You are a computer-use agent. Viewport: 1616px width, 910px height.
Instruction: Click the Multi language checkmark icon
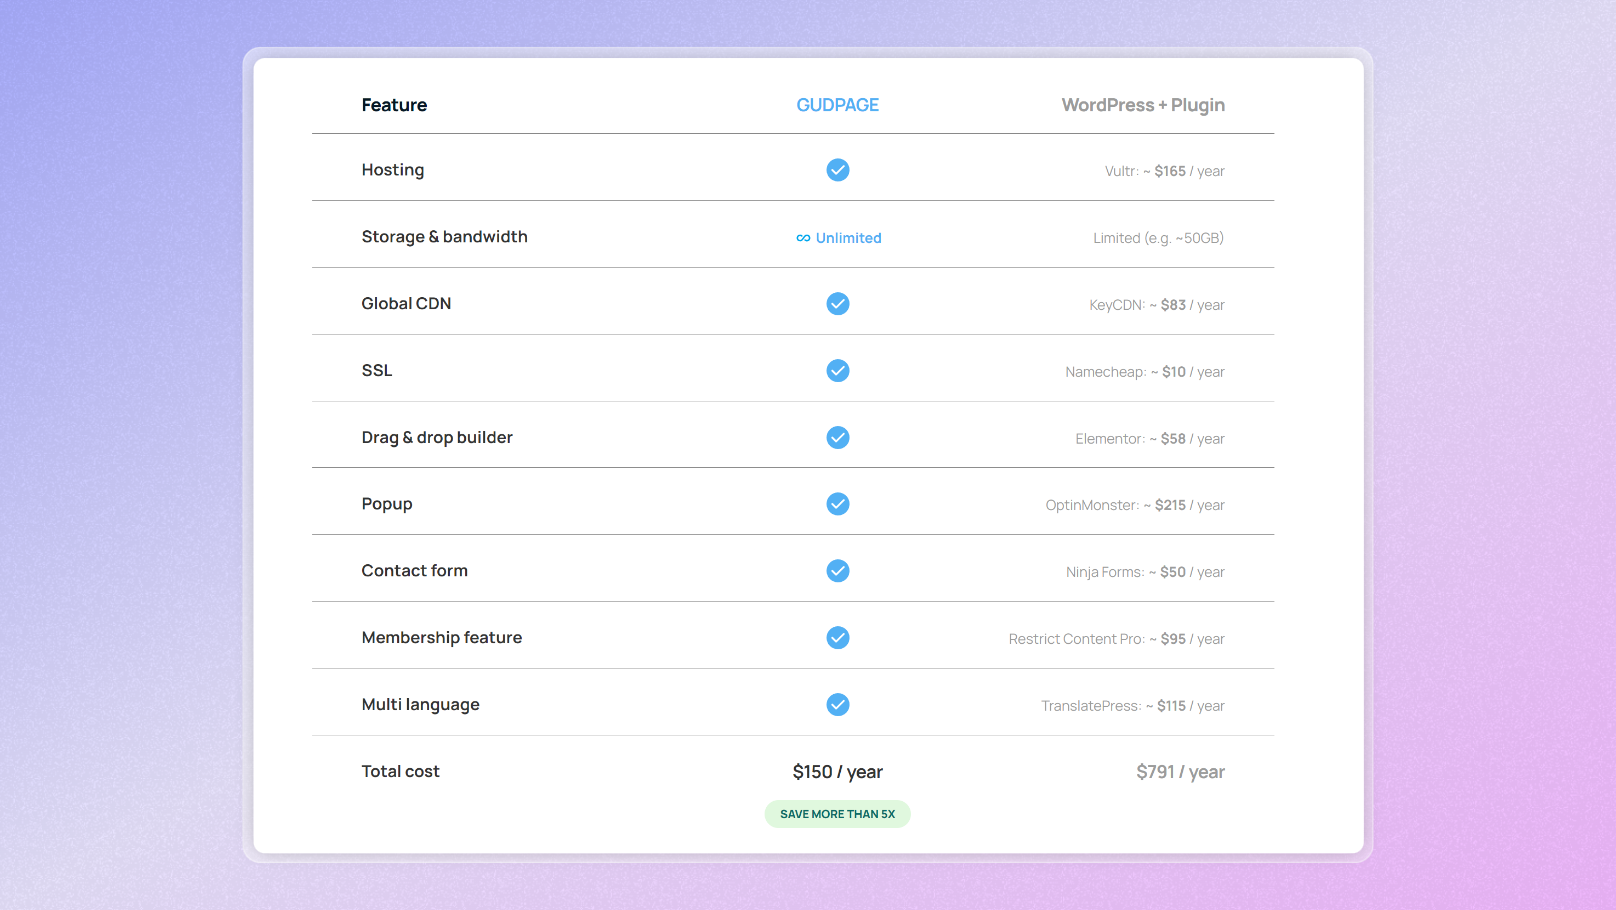click(838, 705)
